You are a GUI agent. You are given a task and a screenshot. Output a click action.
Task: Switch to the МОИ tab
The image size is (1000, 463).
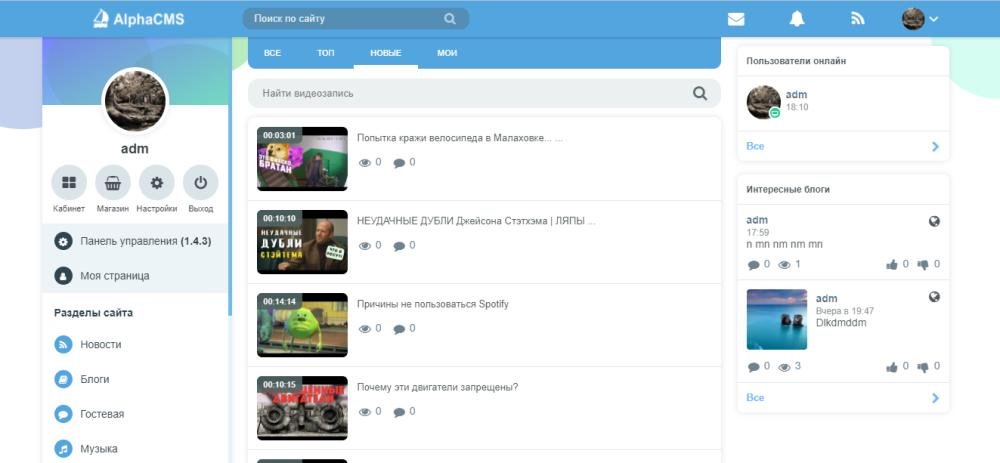[x=447, y=52]
